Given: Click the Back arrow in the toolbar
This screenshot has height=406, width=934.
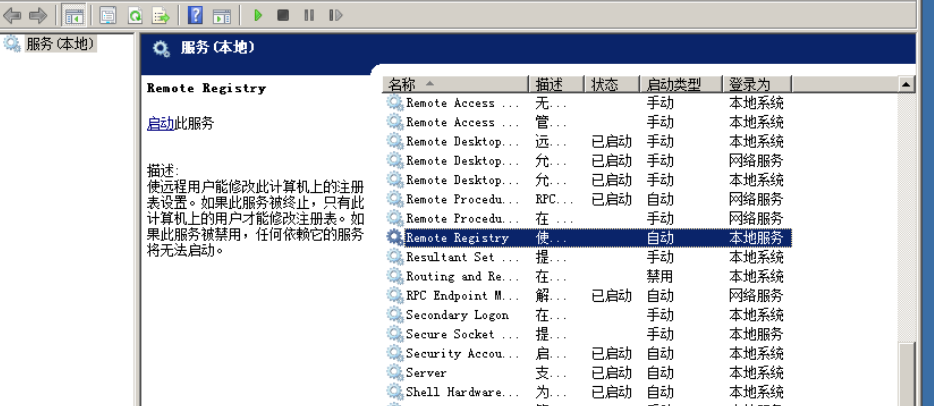Looking at the screenshot, I should coord(12,15).
